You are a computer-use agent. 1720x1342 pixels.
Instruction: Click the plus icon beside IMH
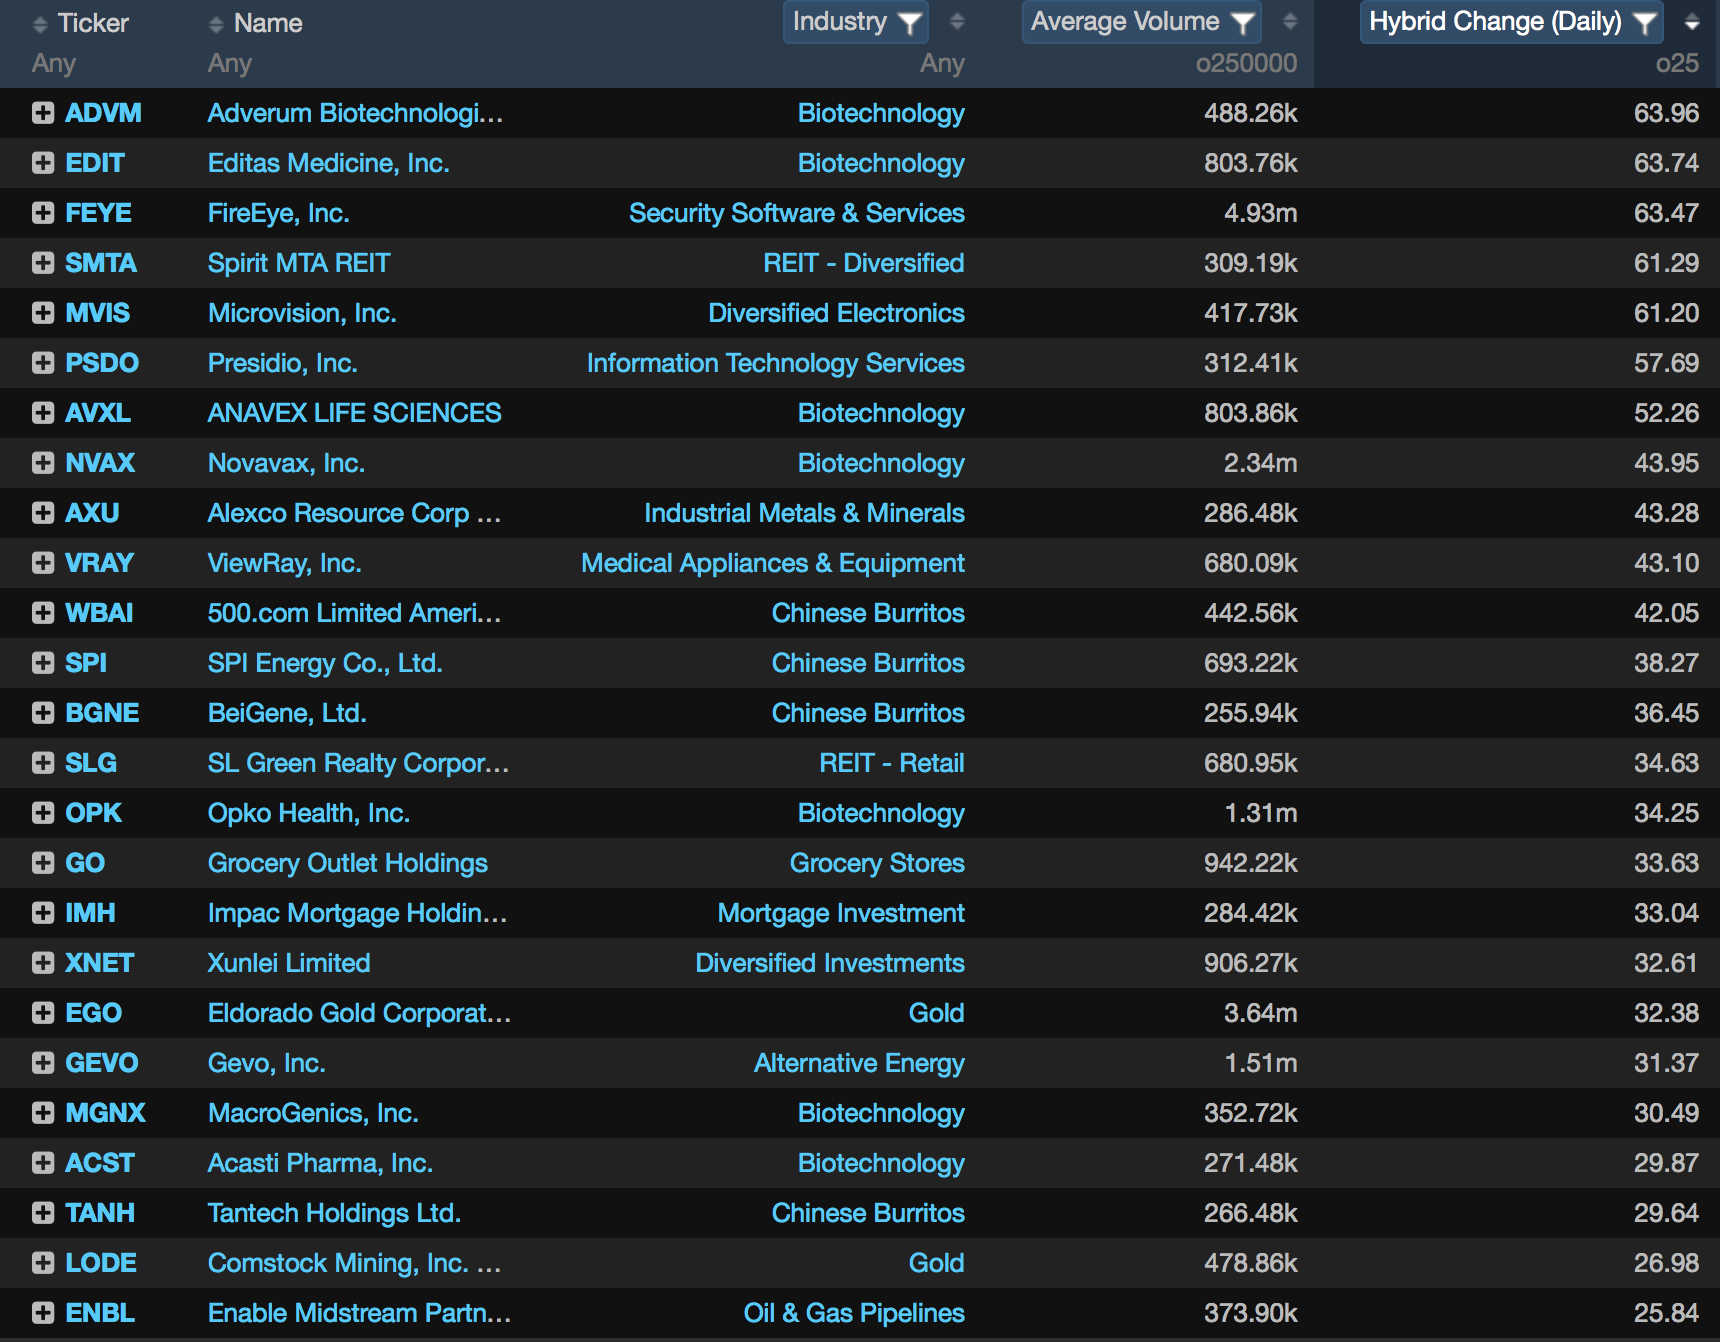[43, 913]
